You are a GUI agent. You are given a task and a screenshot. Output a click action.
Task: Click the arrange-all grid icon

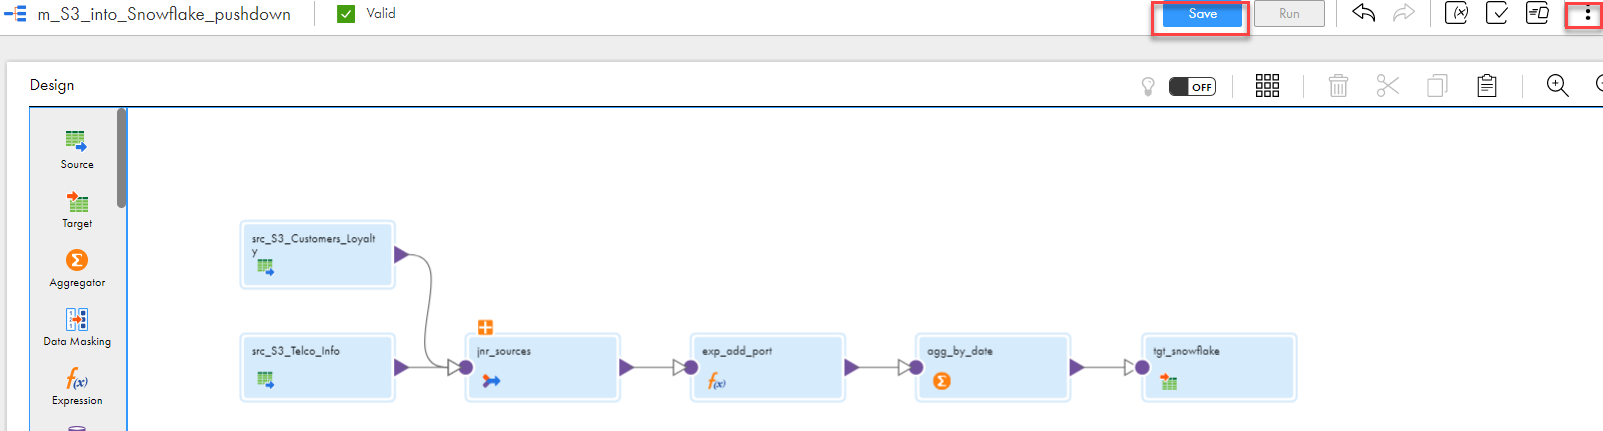(x=1267, y=86)
